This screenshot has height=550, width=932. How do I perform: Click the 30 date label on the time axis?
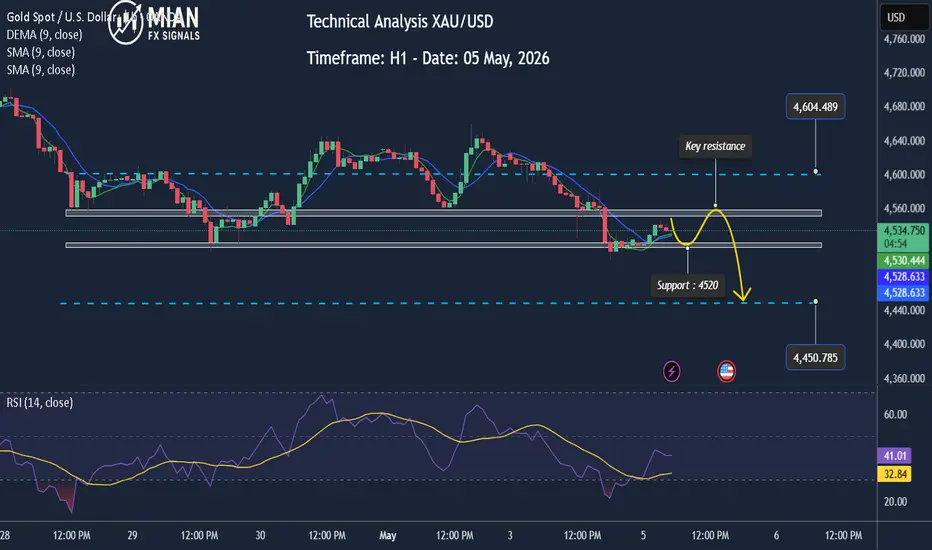click(x=260, y=536)
